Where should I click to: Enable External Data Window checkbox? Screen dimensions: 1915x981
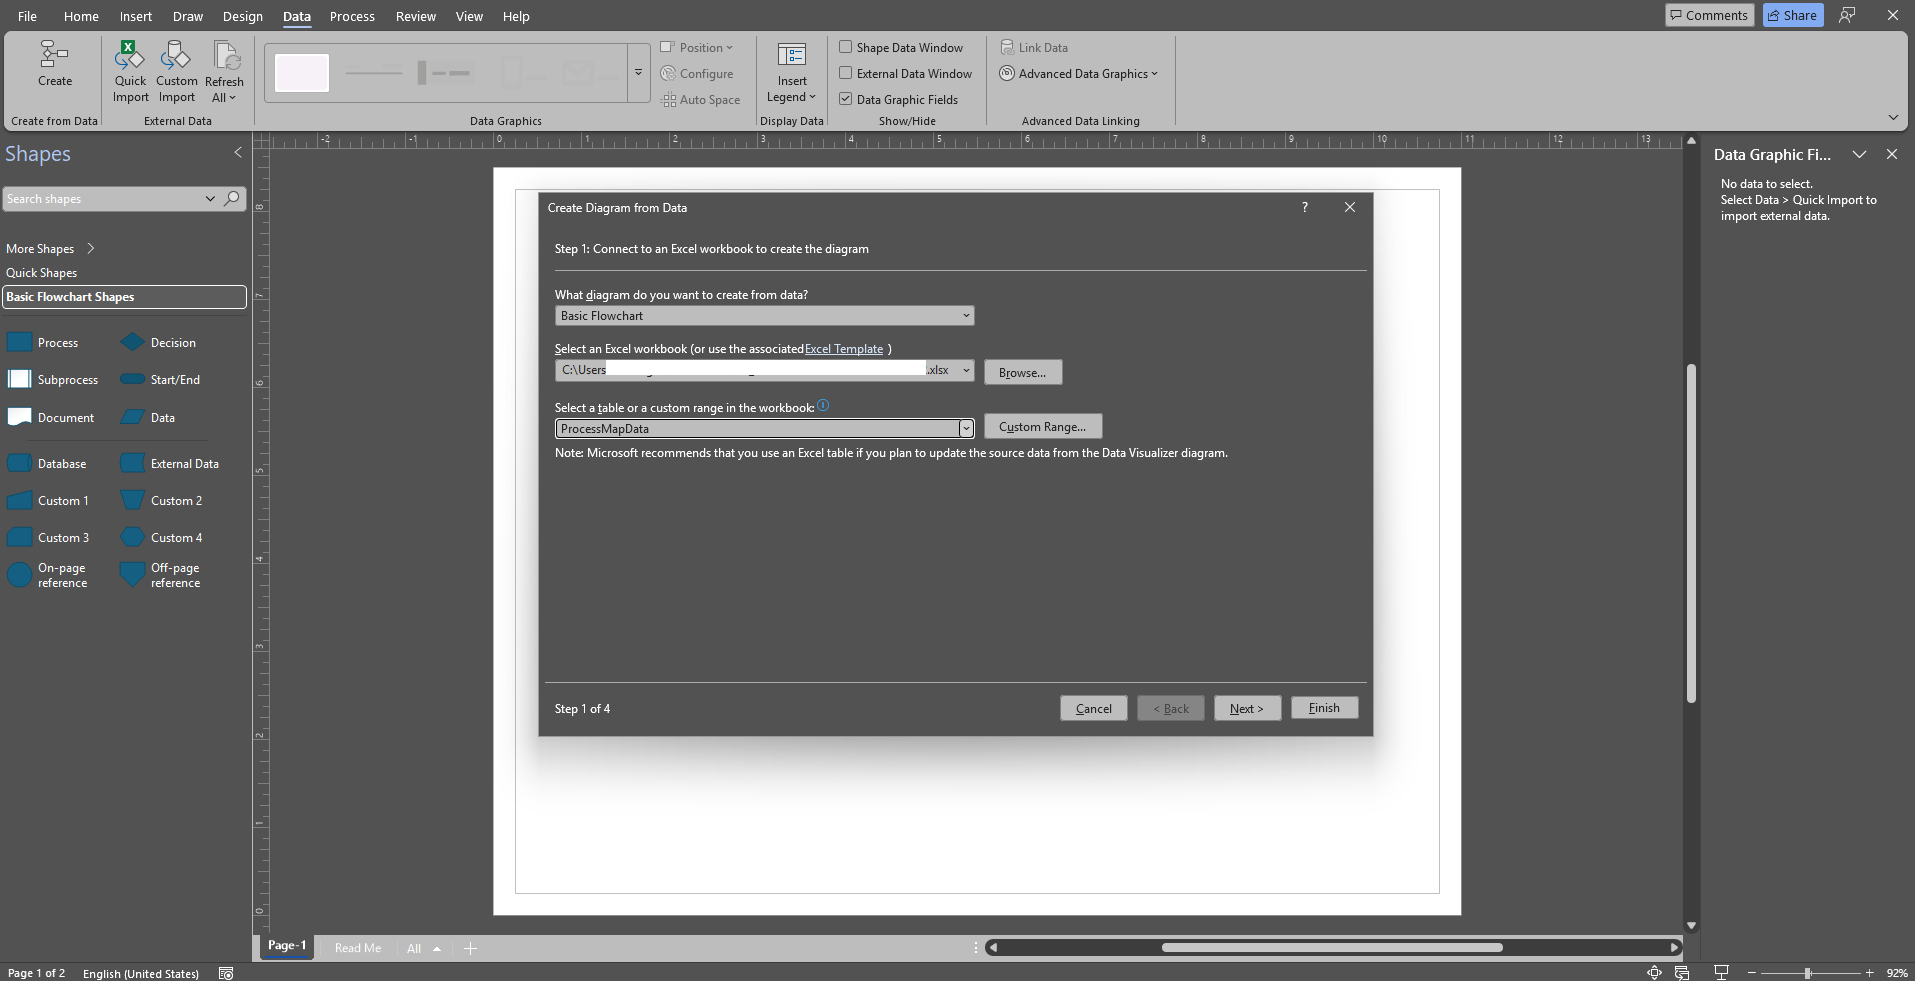(x=846, y=73)
